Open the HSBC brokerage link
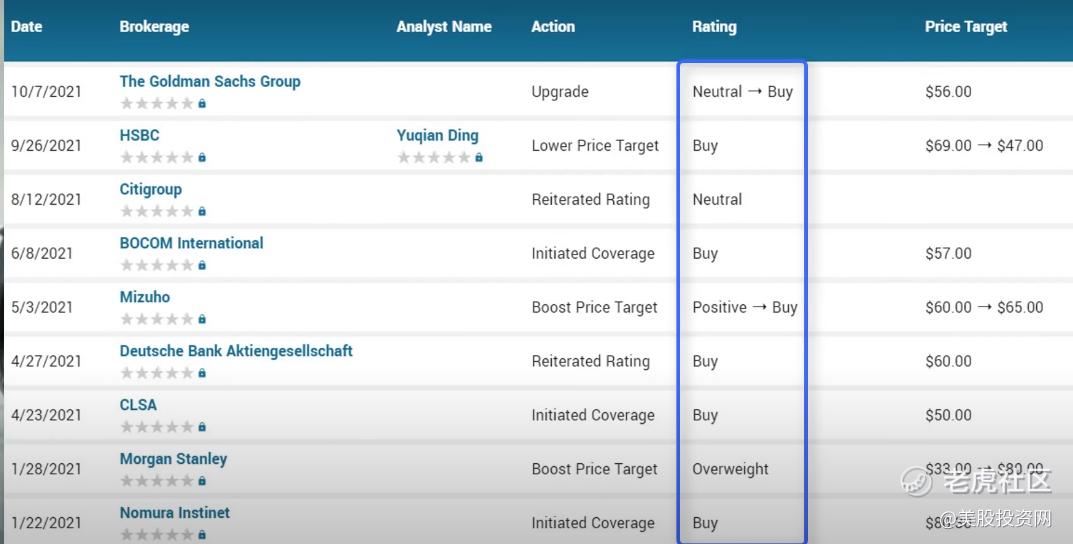Viewport: 1073px width, 544px height. [x=140, y=135]
